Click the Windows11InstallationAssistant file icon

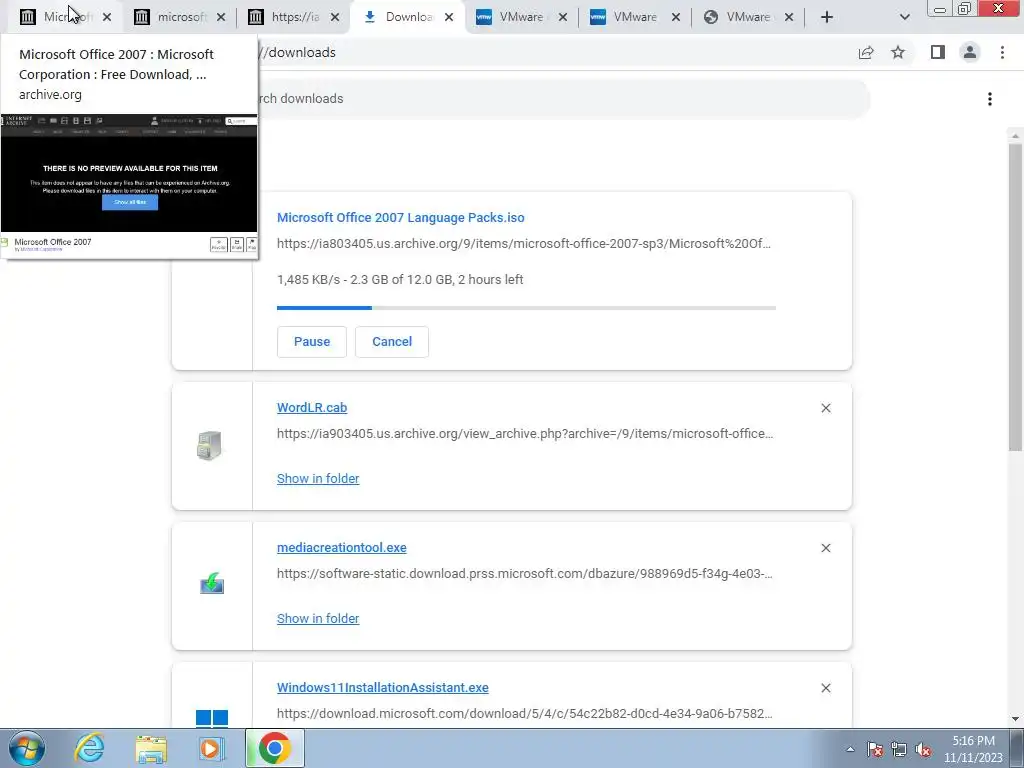pyautogui.click(x=212, y=718)
